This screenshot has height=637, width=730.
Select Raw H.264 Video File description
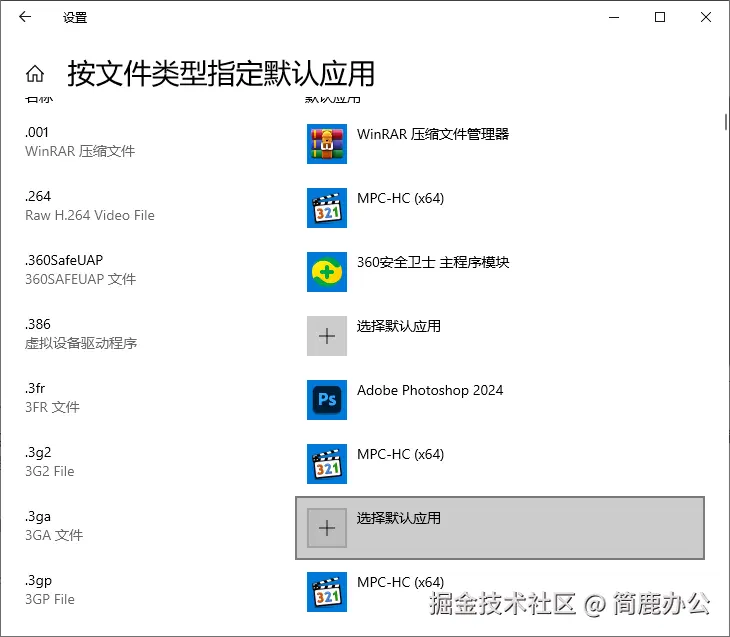click(90, 215)
